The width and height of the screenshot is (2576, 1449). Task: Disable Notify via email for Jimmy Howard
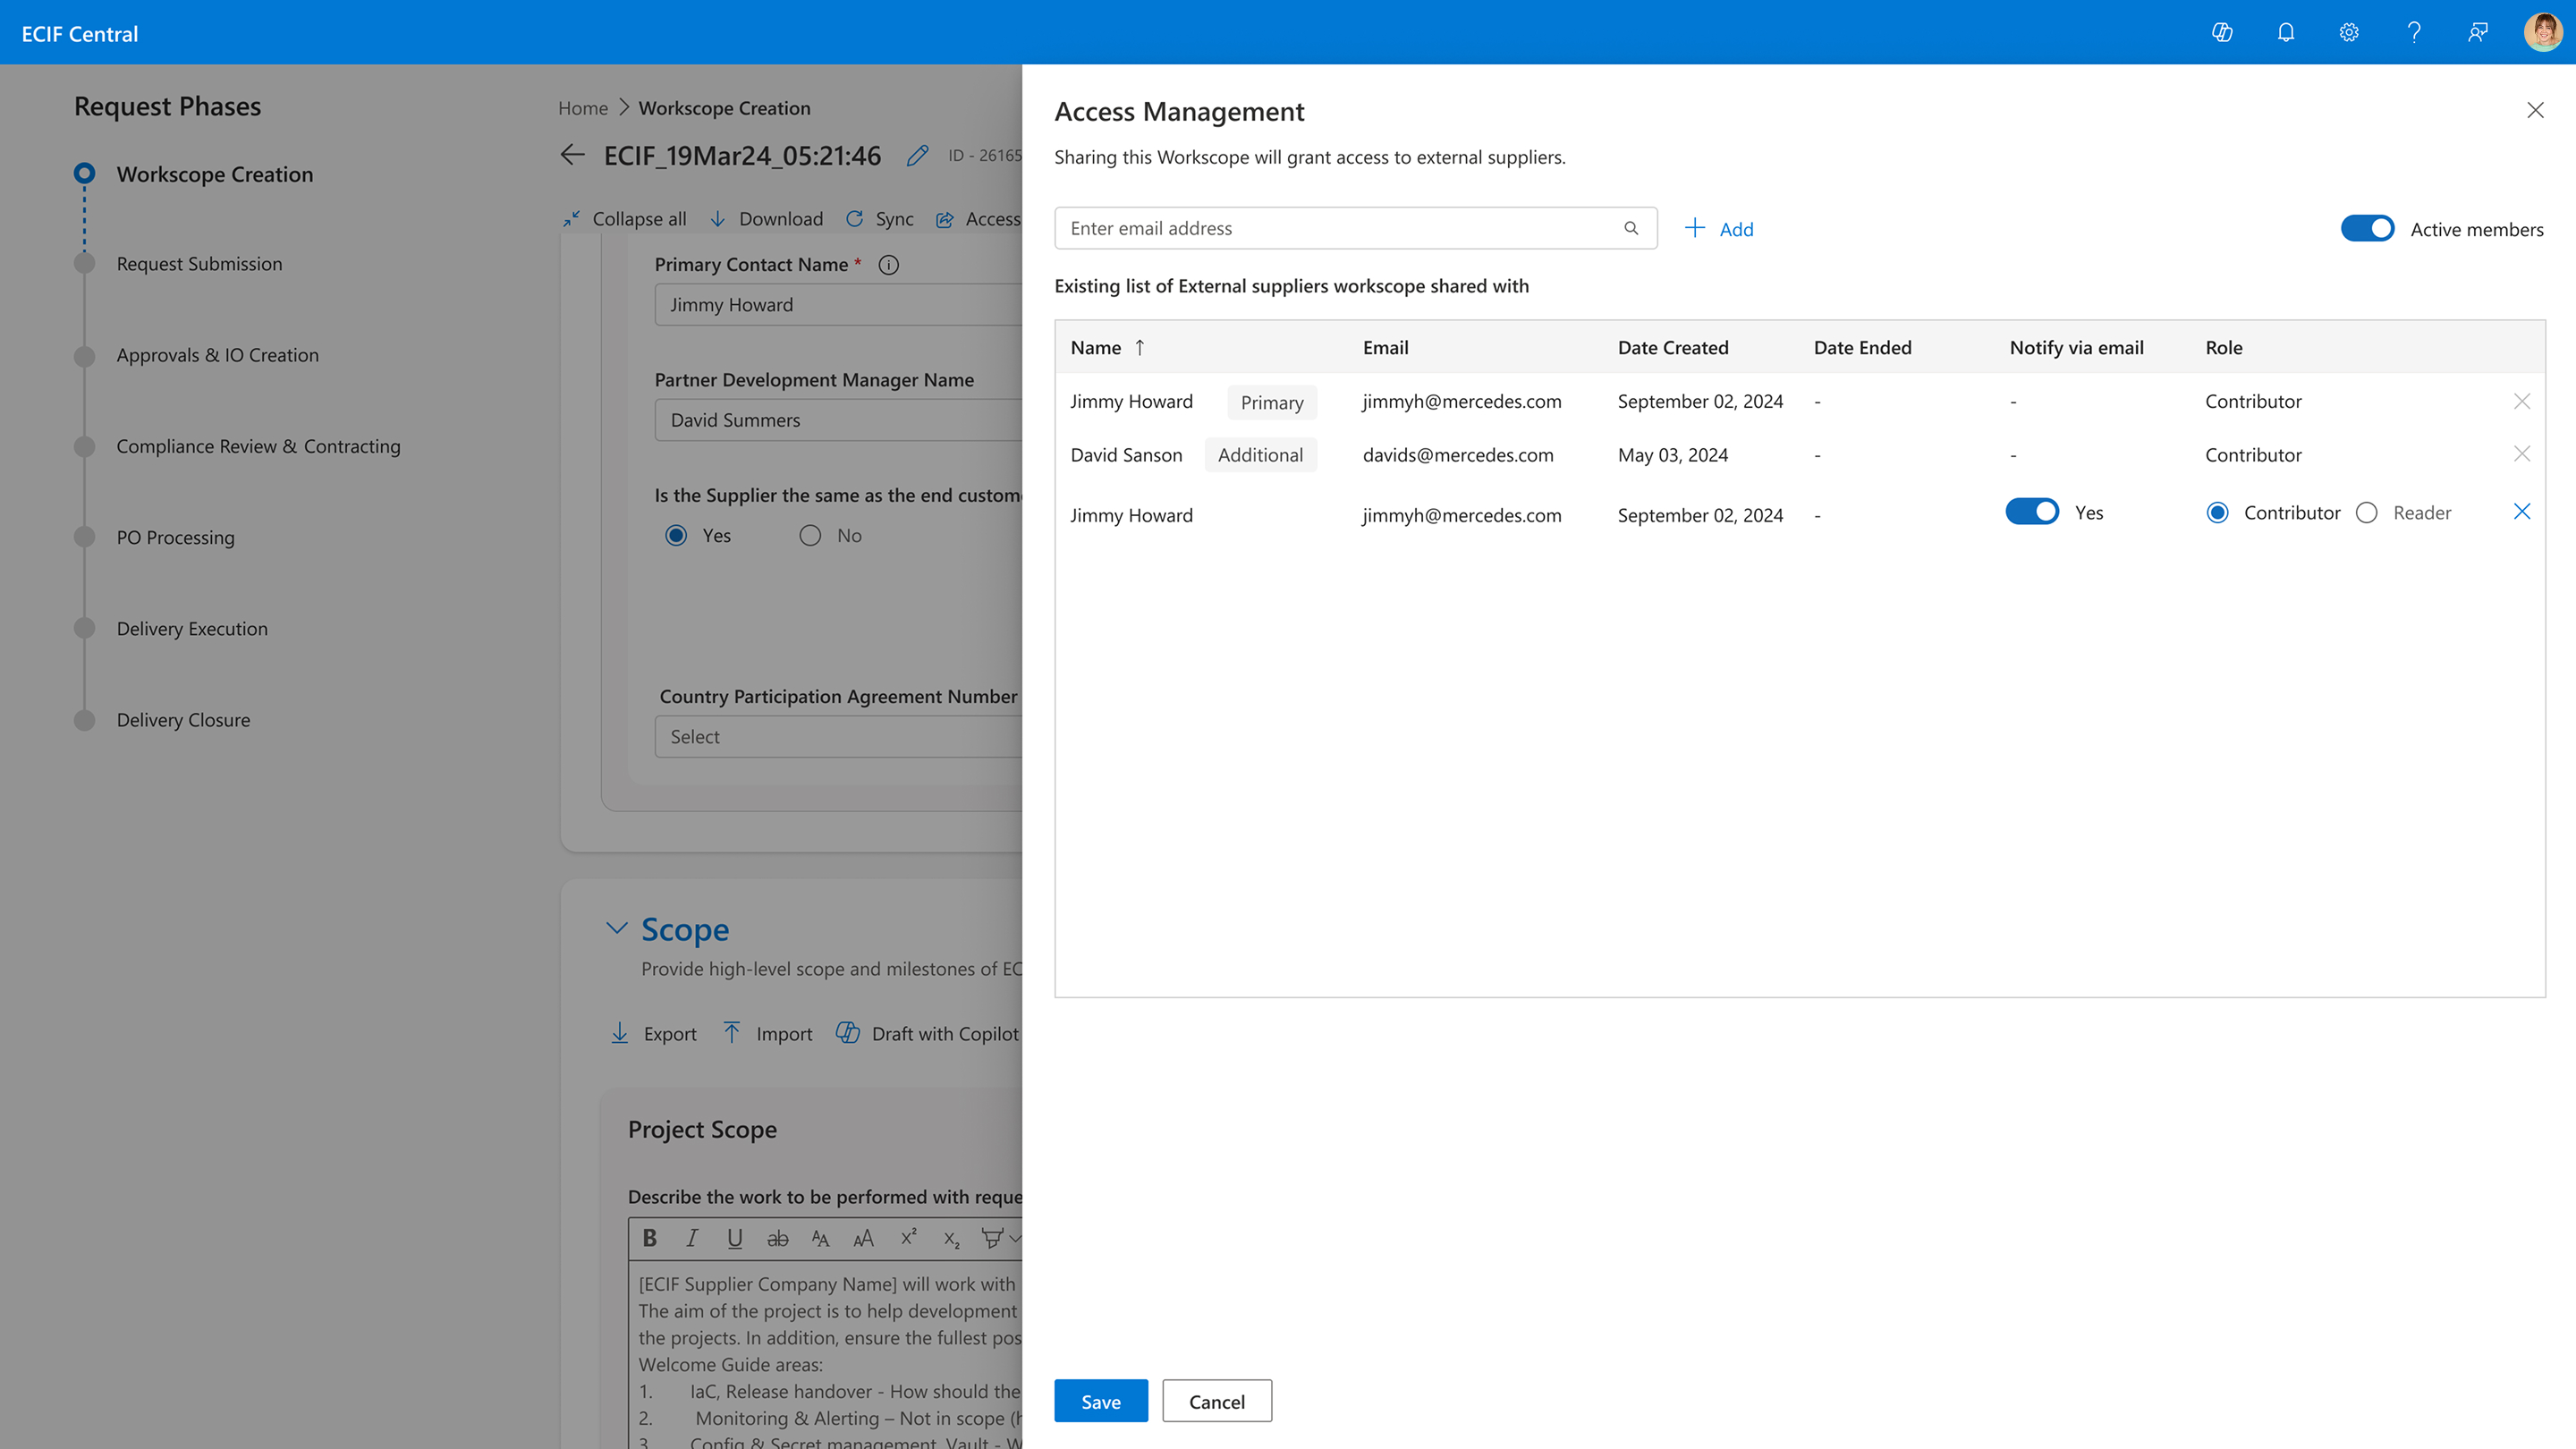pos(2031,512)
